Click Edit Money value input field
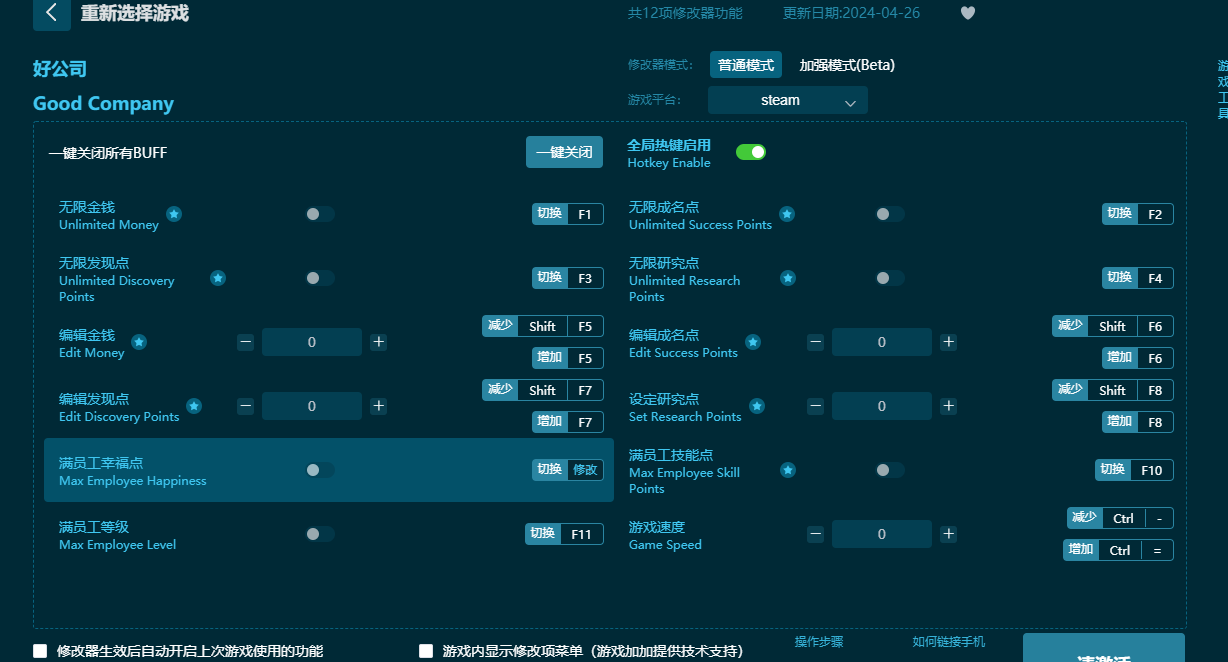The width and height of the screenshot is (1228, 662). click(x=312, y=342)
